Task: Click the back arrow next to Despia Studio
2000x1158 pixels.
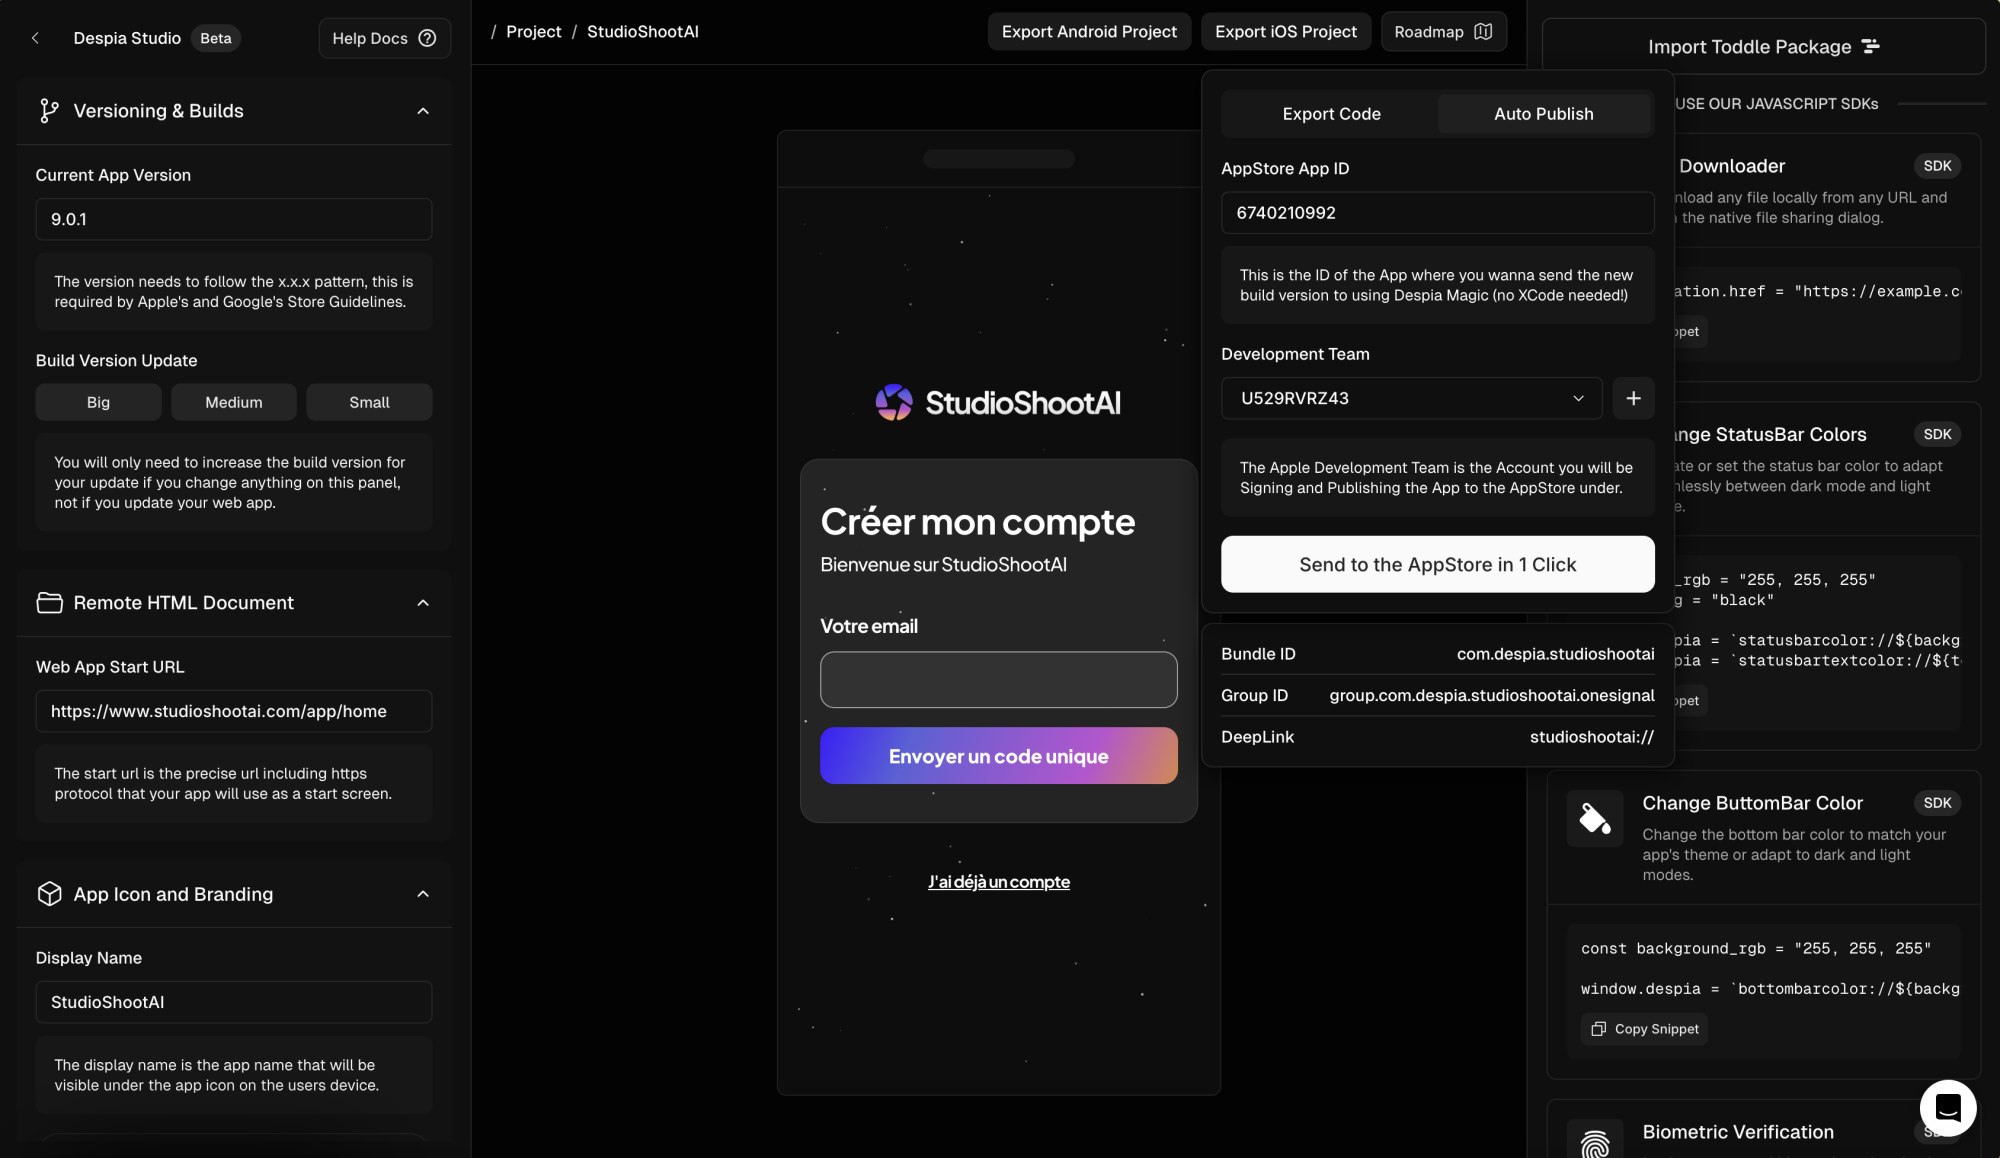Action: point(35,38)
